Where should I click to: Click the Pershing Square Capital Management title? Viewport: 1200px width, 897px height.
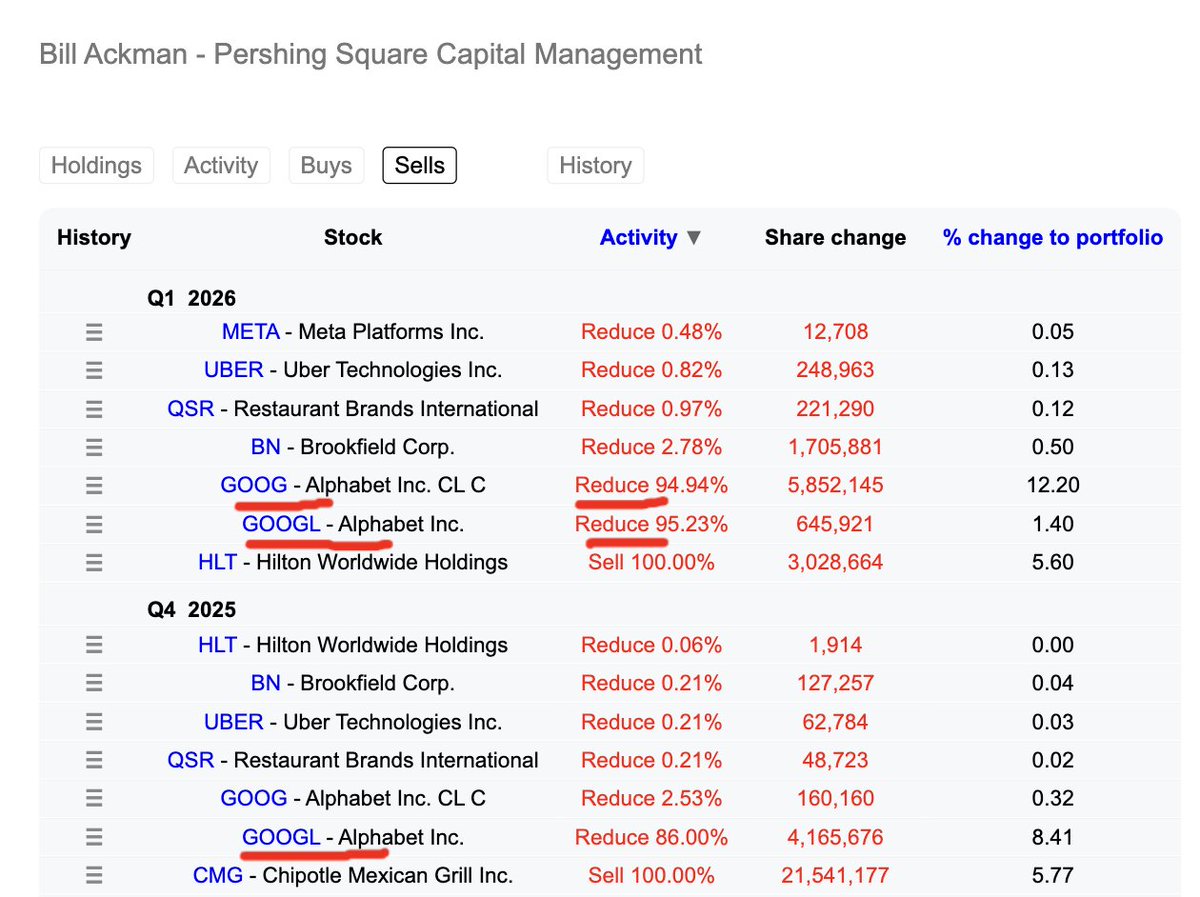coord(371,53)
